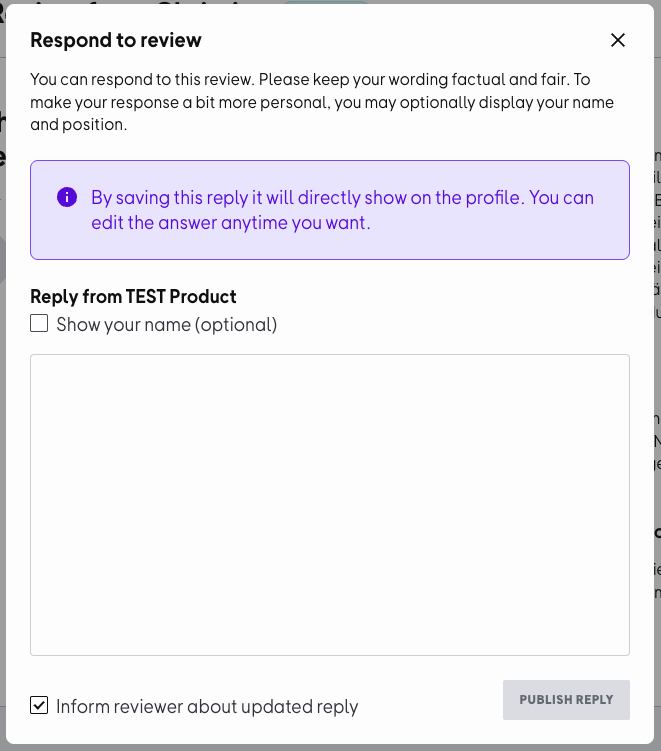The height and width of the screenshot is (751, 661).
Task: Click the "Respond to review" dialog title
Action: (116, 40)
